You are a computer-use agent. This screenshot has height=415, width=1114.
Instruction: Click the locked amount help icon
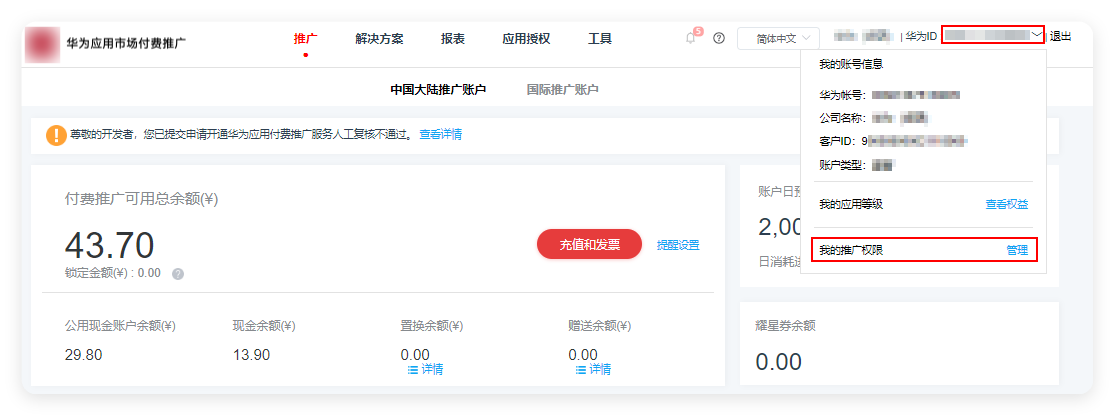(178, 274)
